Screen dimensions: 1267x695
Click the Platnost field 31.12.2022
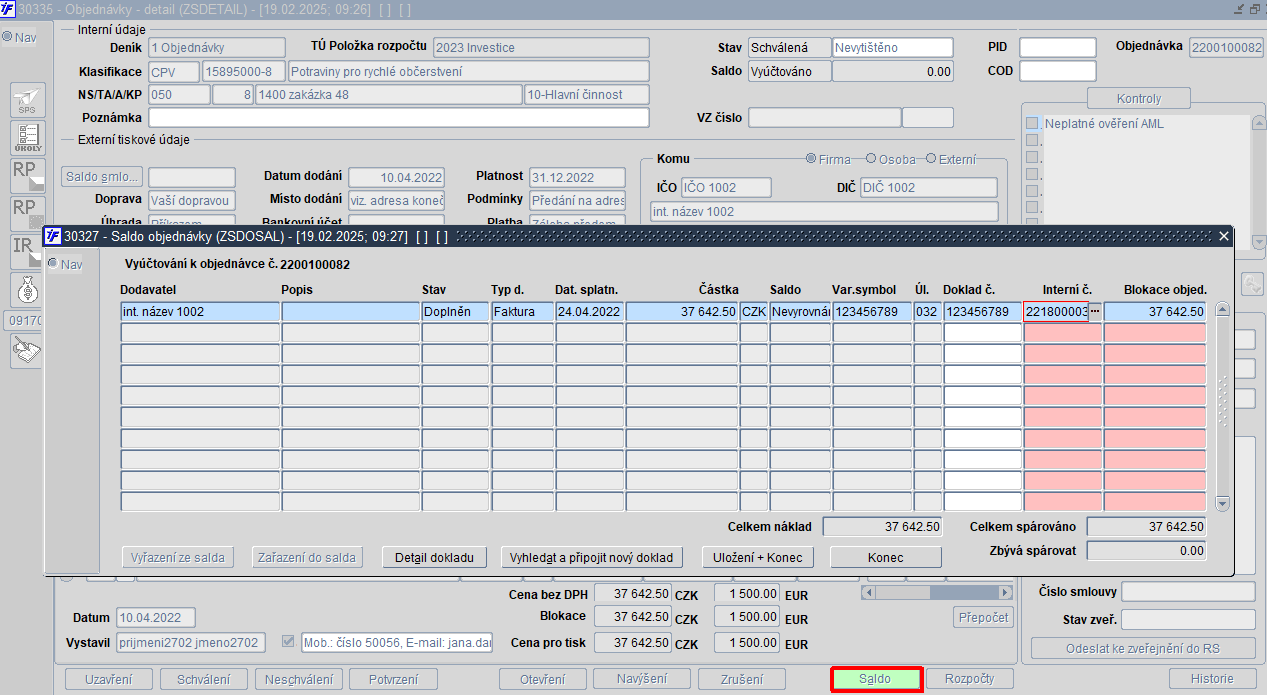(x=577, y=177)
